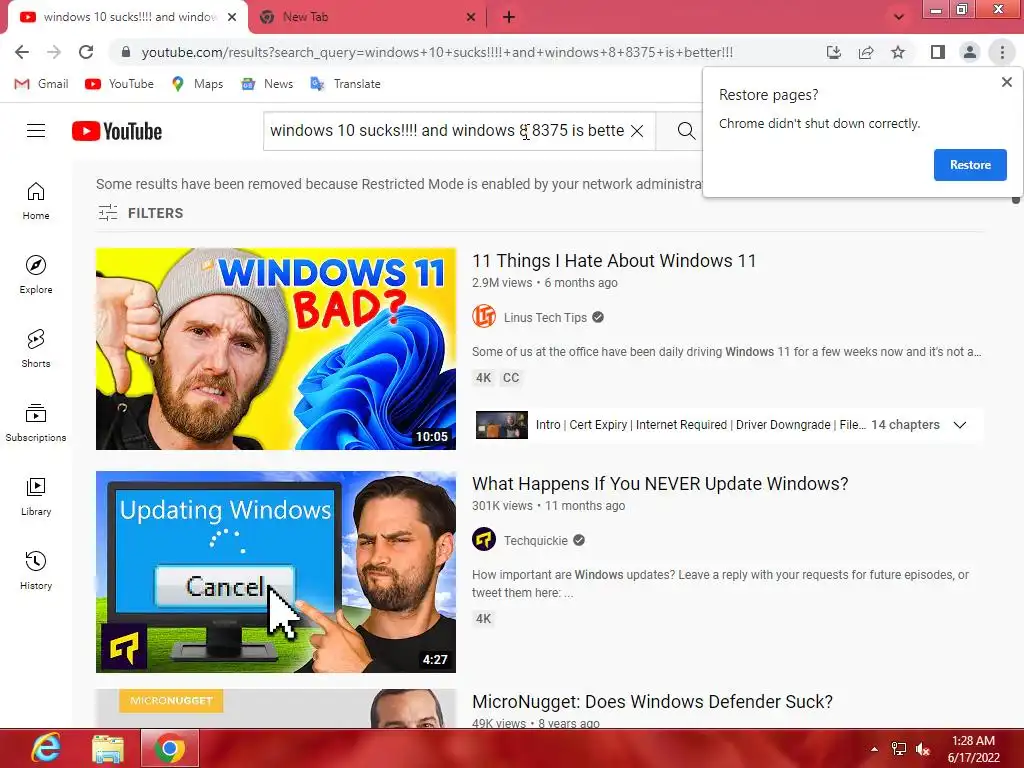Viewport: 1024px width, 768px height.
Task: Open the Updating Windows thumbnail
Action: click(x=276, y=571)
